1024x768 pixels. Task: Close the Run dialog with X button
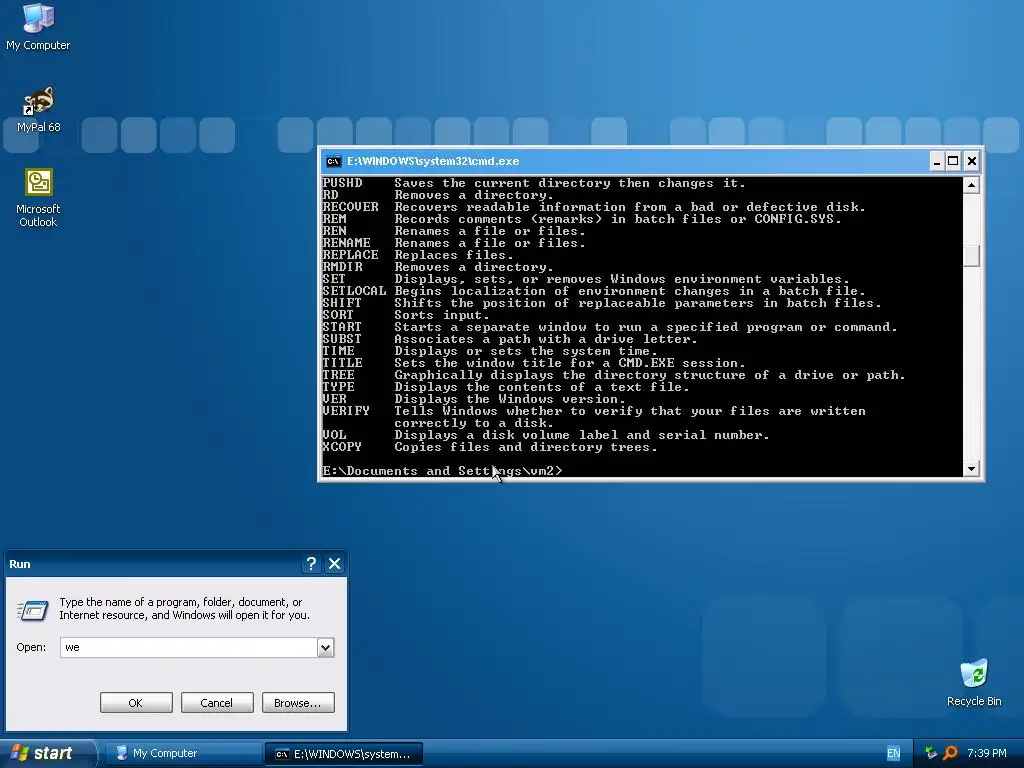tap(334, 564)
